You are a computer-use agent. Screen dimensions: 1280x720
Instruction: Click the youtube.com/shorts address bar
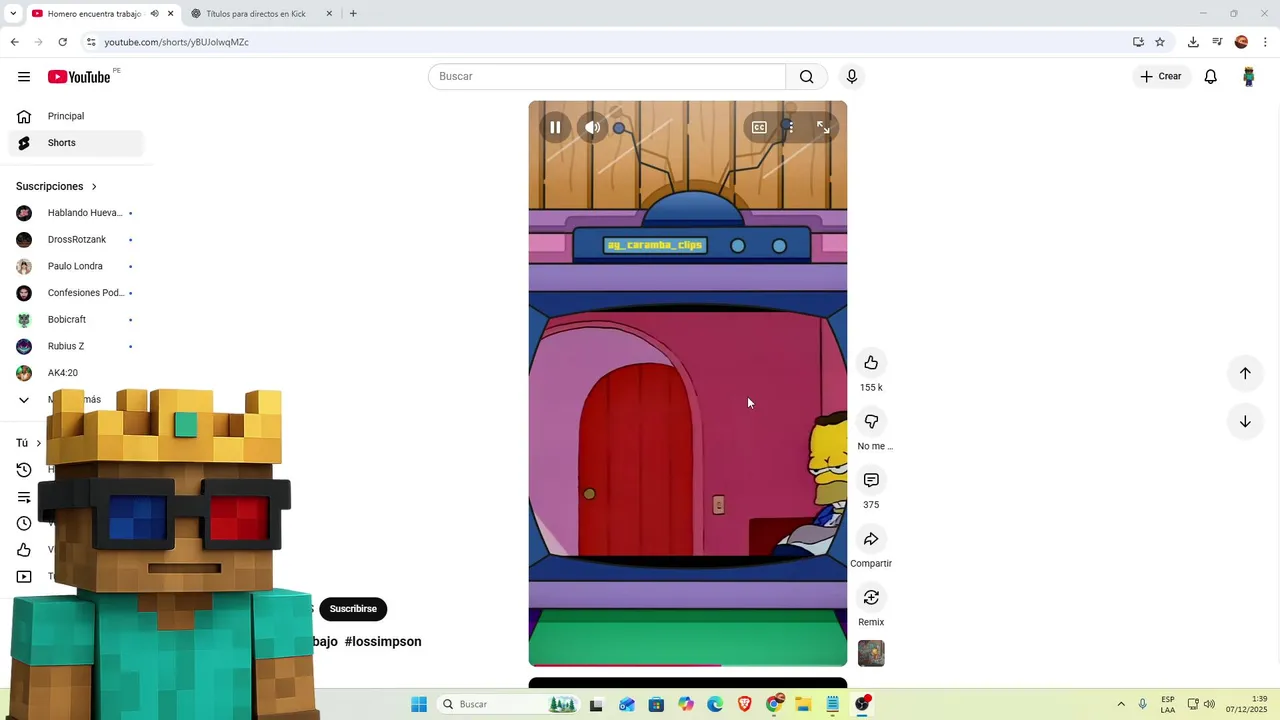(600, 42)
